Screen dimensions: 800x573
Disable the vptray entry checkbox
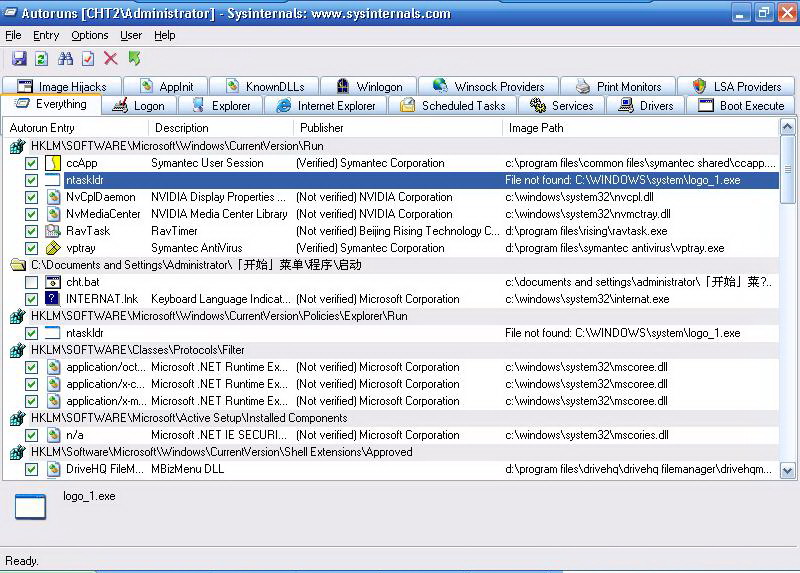32,249
